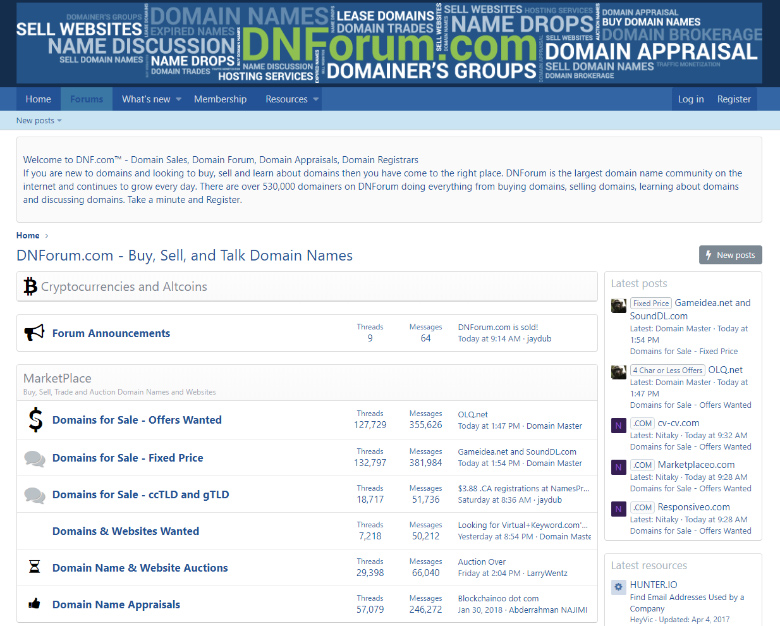Open the HUNTER.IO resource

click(653, 585)
